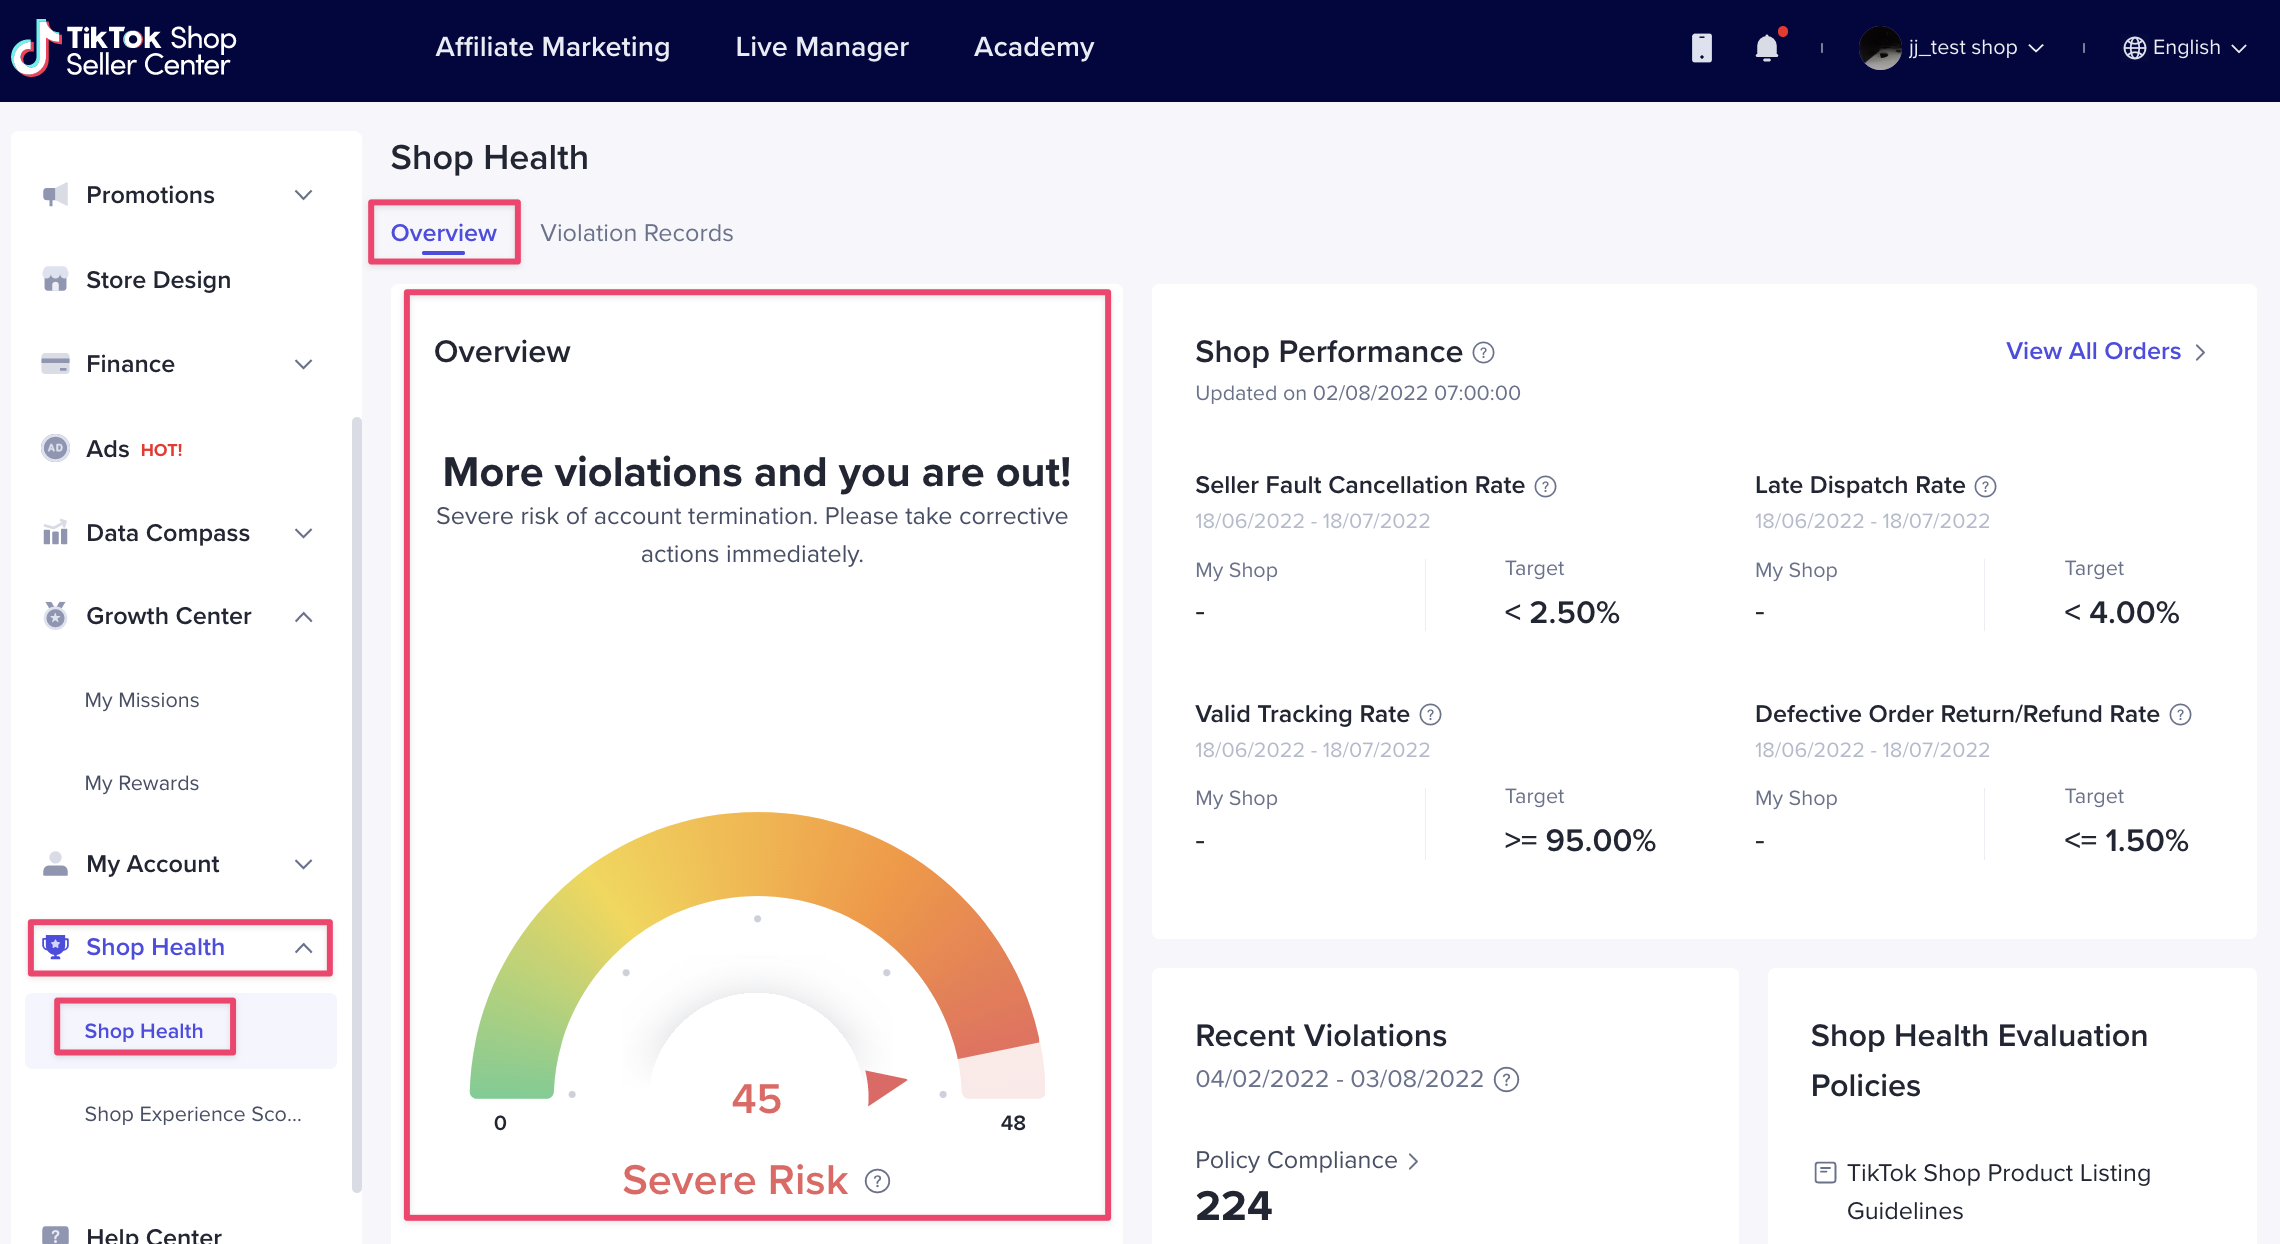
Task: Click Shop Performance help question icon
Action: 1484,353
